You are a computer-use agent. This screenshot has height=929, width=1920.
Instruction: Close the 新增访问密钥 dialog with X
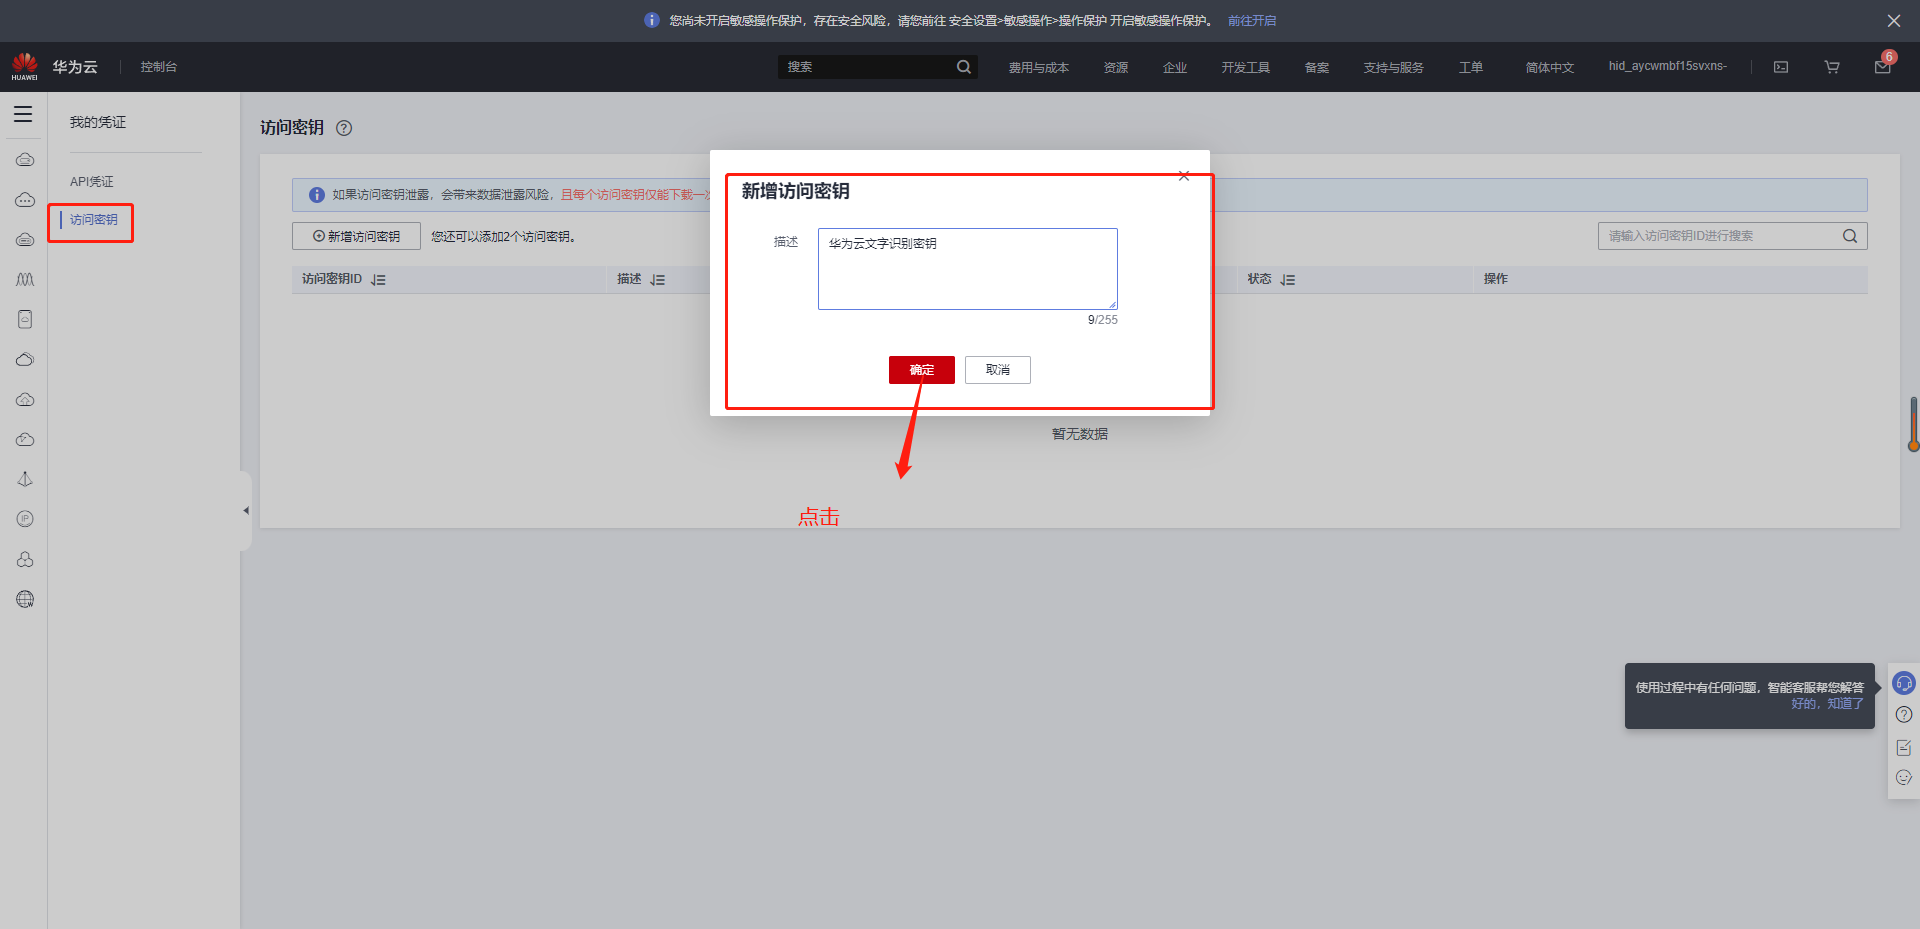[1184, 176]
